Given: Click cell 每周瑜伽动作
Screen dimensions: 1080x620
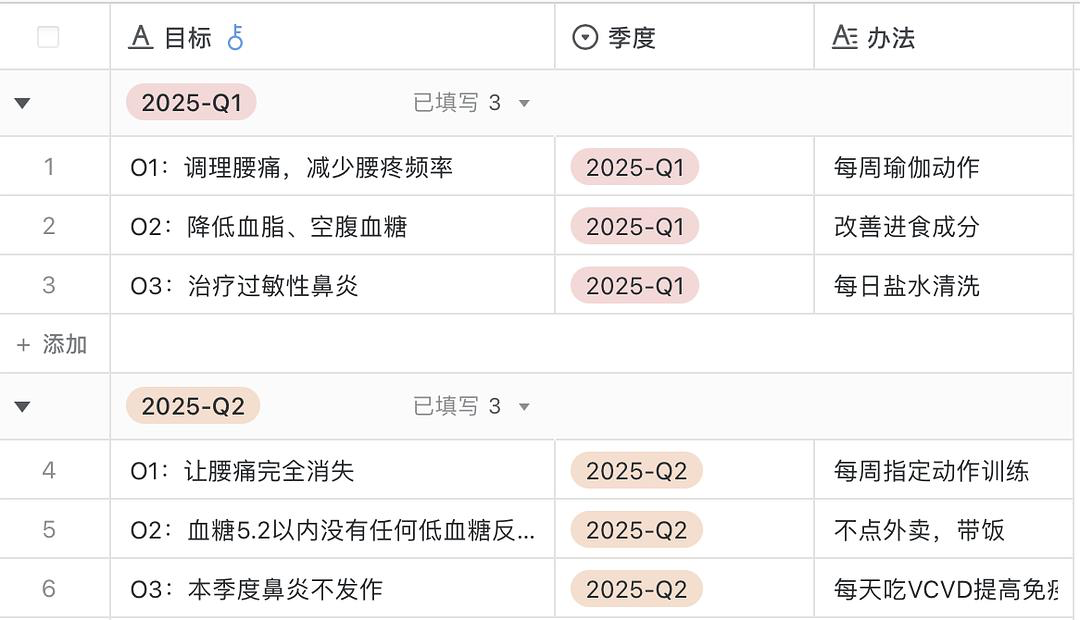Looking at the screenshot, I should (943, 167).
